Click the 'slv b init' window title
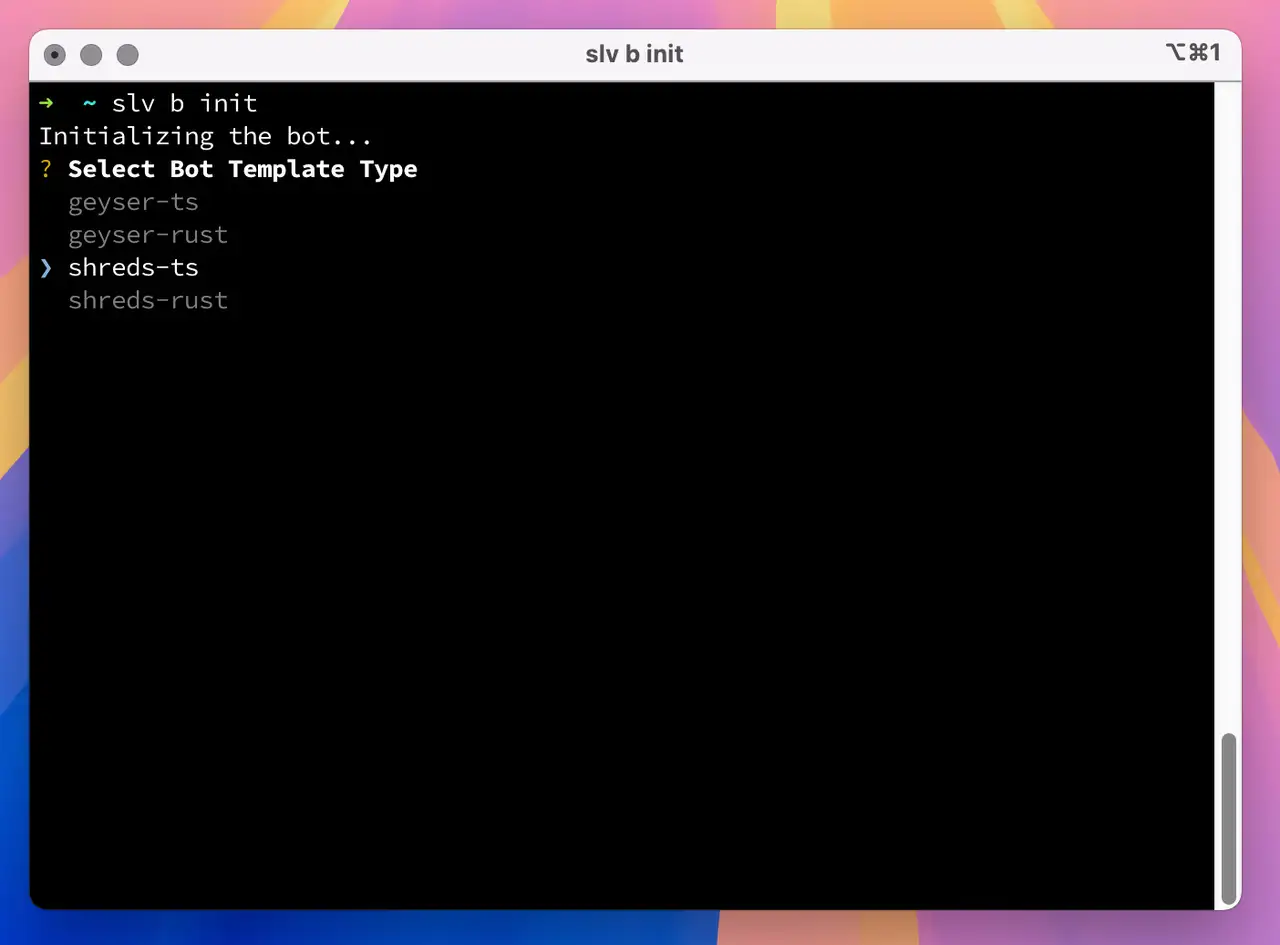The height and width of the screenshot is (945, 1280). pos(634,54)
